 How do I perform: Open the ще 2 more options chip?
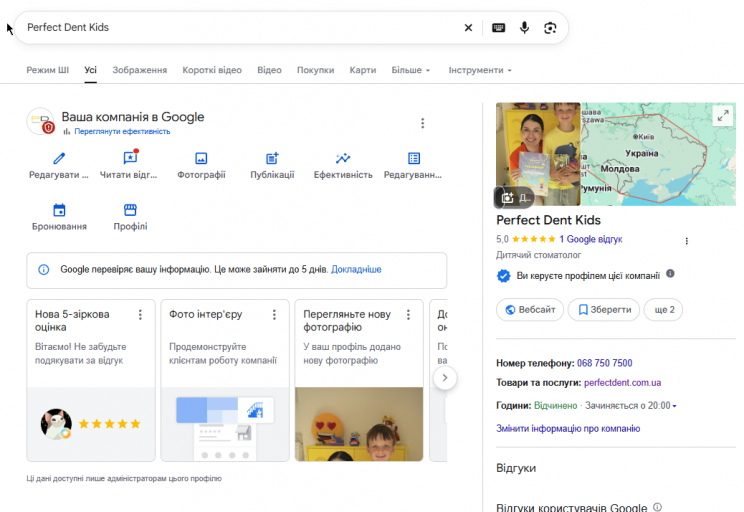663,309
